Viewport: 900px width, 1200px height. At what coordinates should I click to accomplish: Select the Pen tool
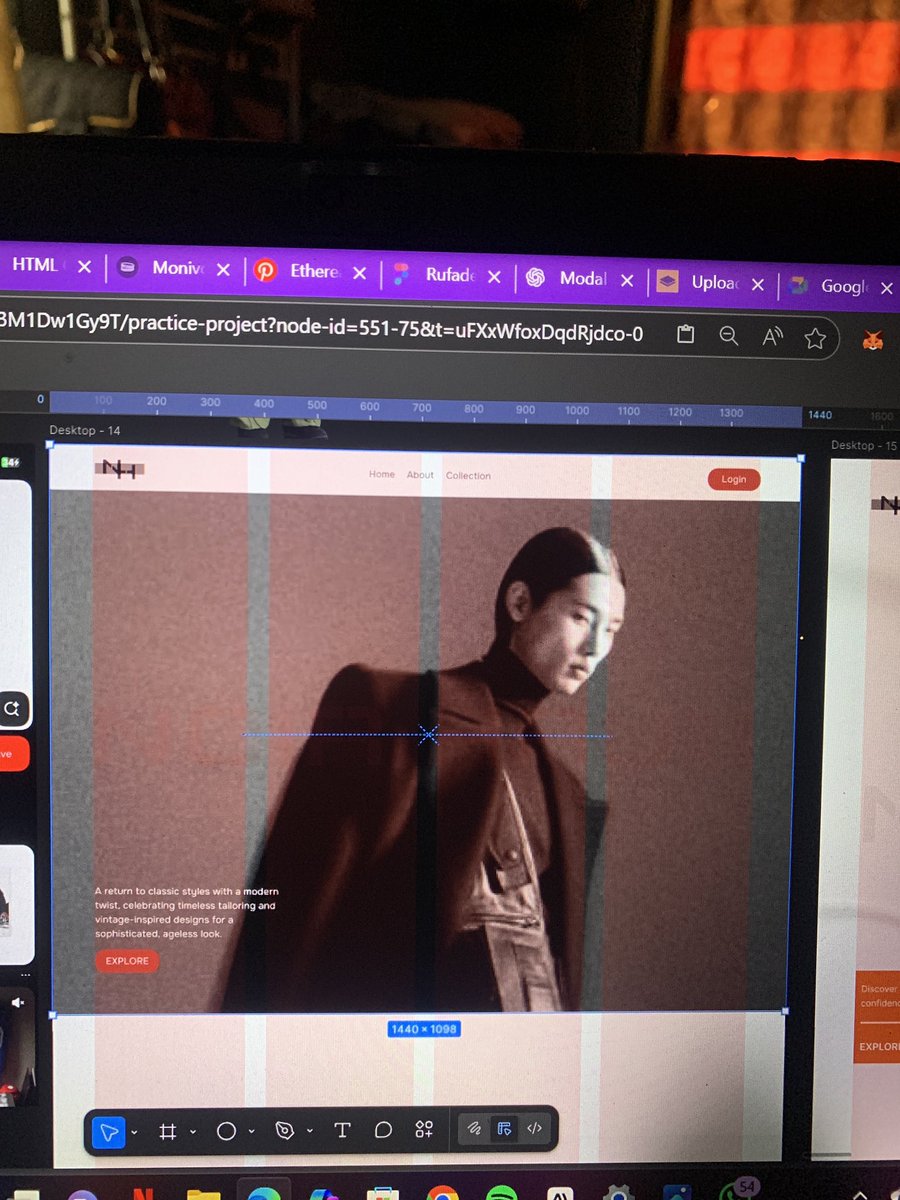(285, 1131)
